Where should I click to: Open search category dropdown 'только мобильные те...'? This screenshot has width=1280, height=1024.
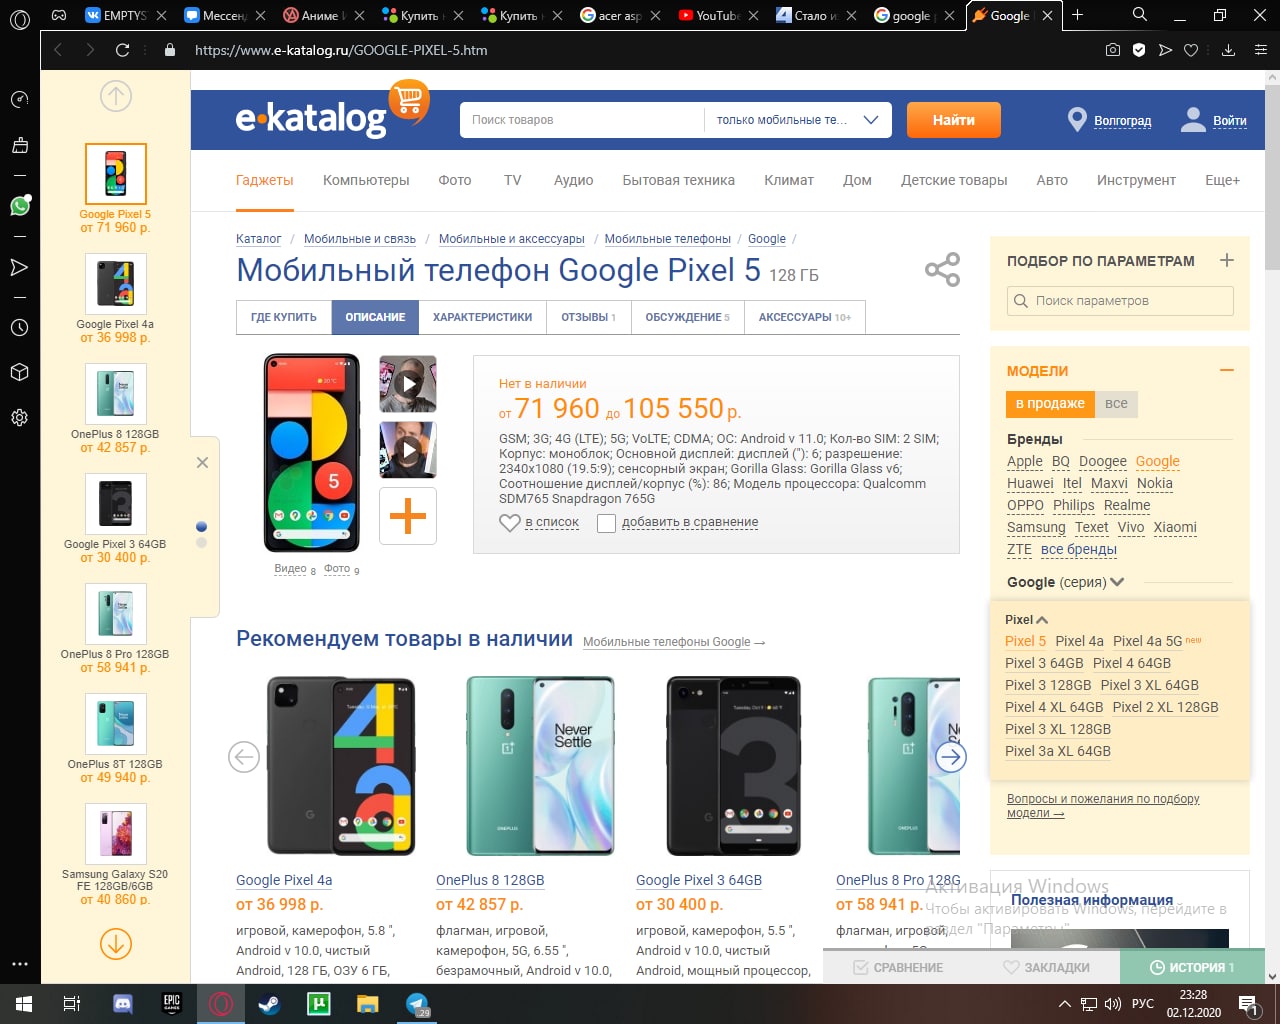797,120
